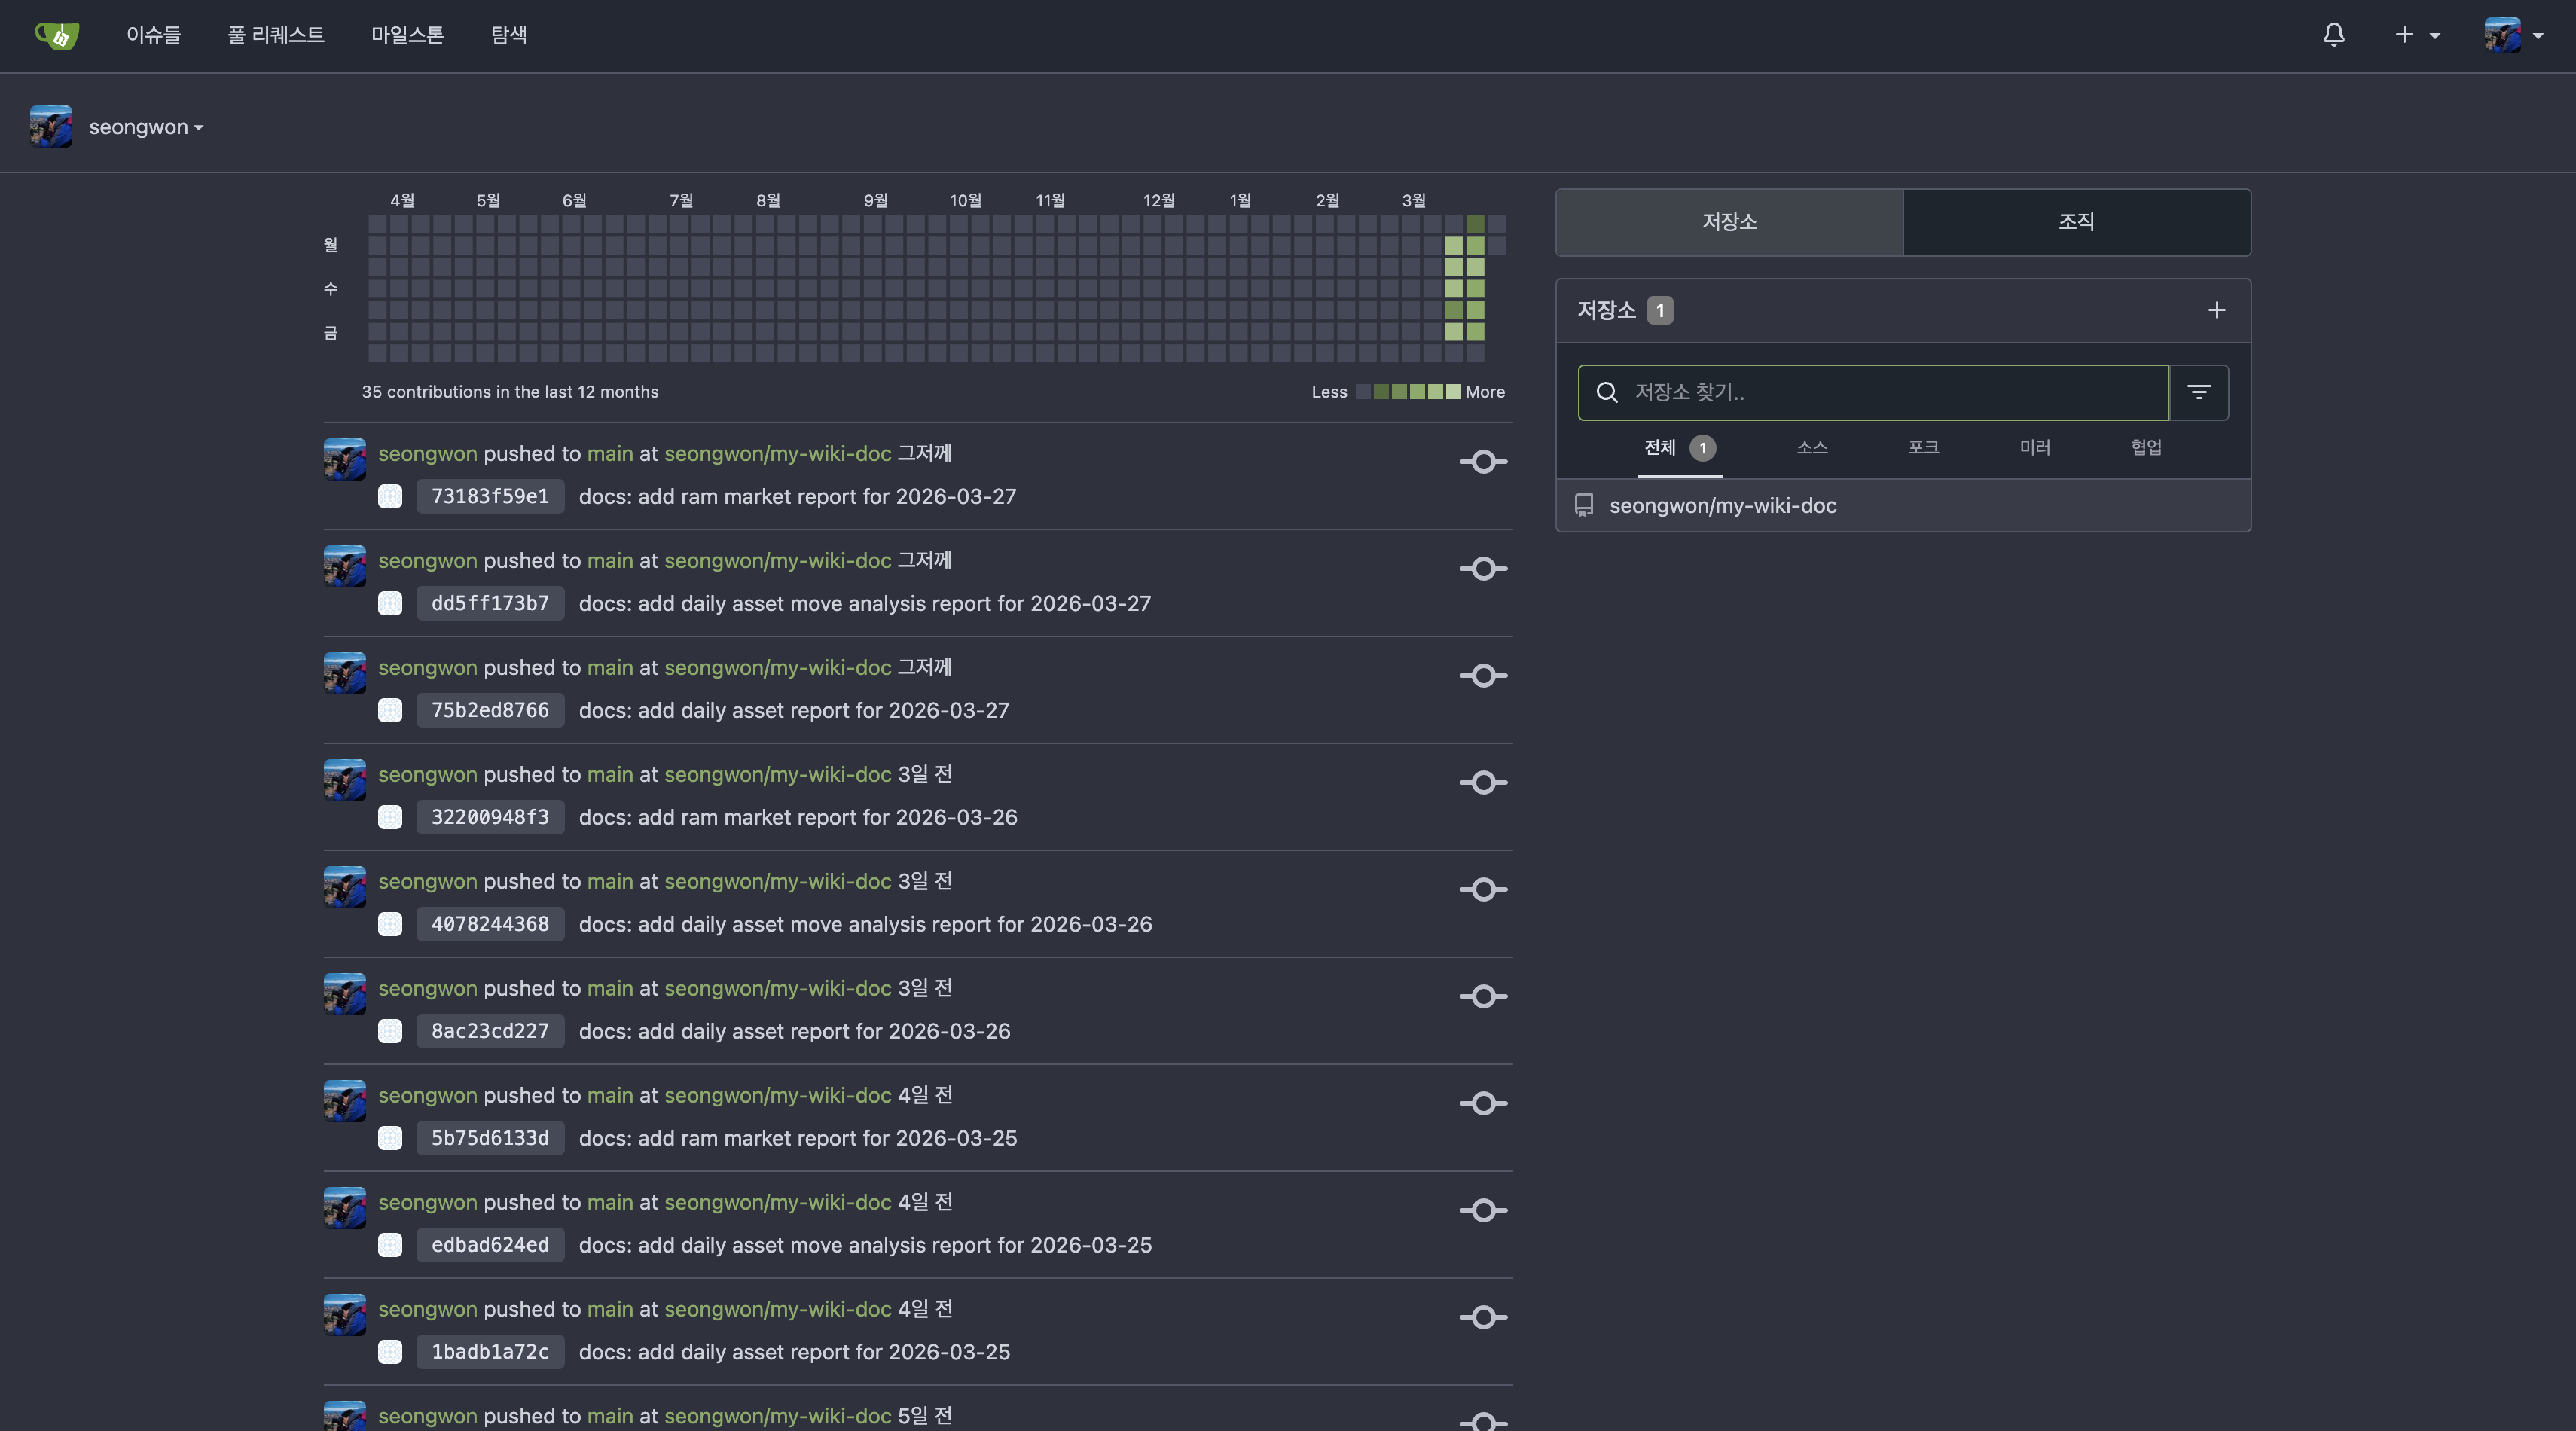The height and width of the screenshot is (1431, 2576).
Task: Click plus icon to add repository in 저장소 panel
Action: coord(2216,310)
